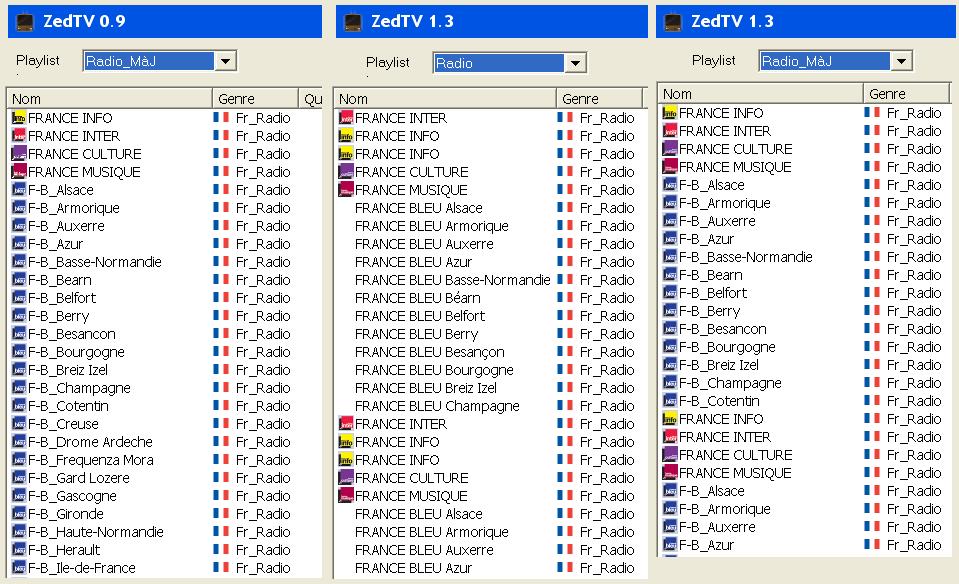Select FRANCE BLEU Champagne in the list
Image resolution: width=959 pixels, height=584 pixels.
point(437,406)
